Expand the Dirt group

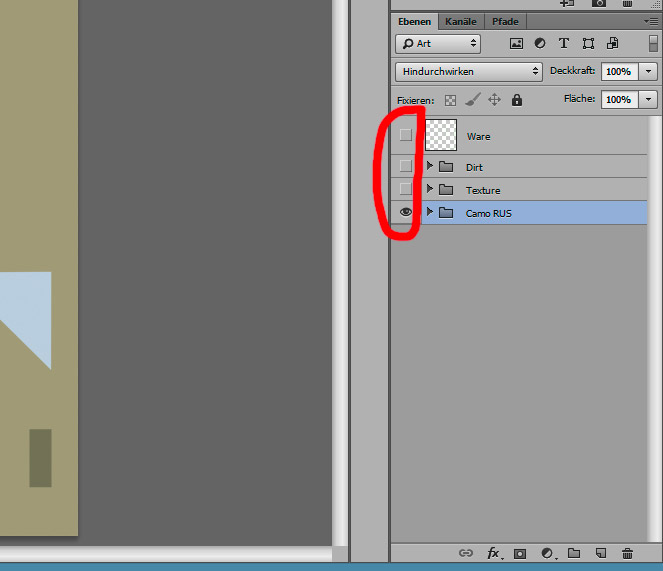[430, 166]
